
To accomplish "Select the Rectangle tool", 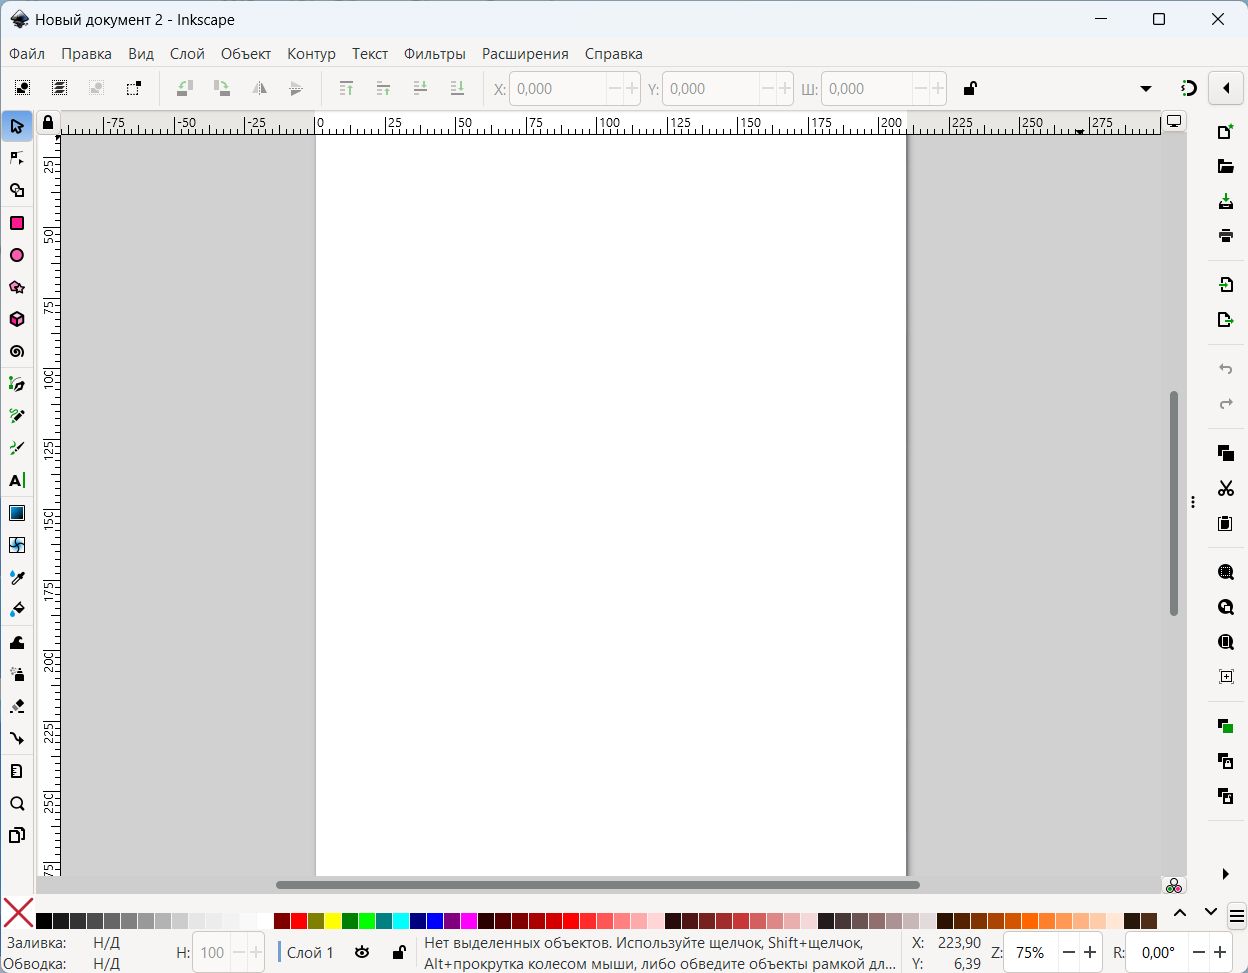I will click(x=17, y=223).
